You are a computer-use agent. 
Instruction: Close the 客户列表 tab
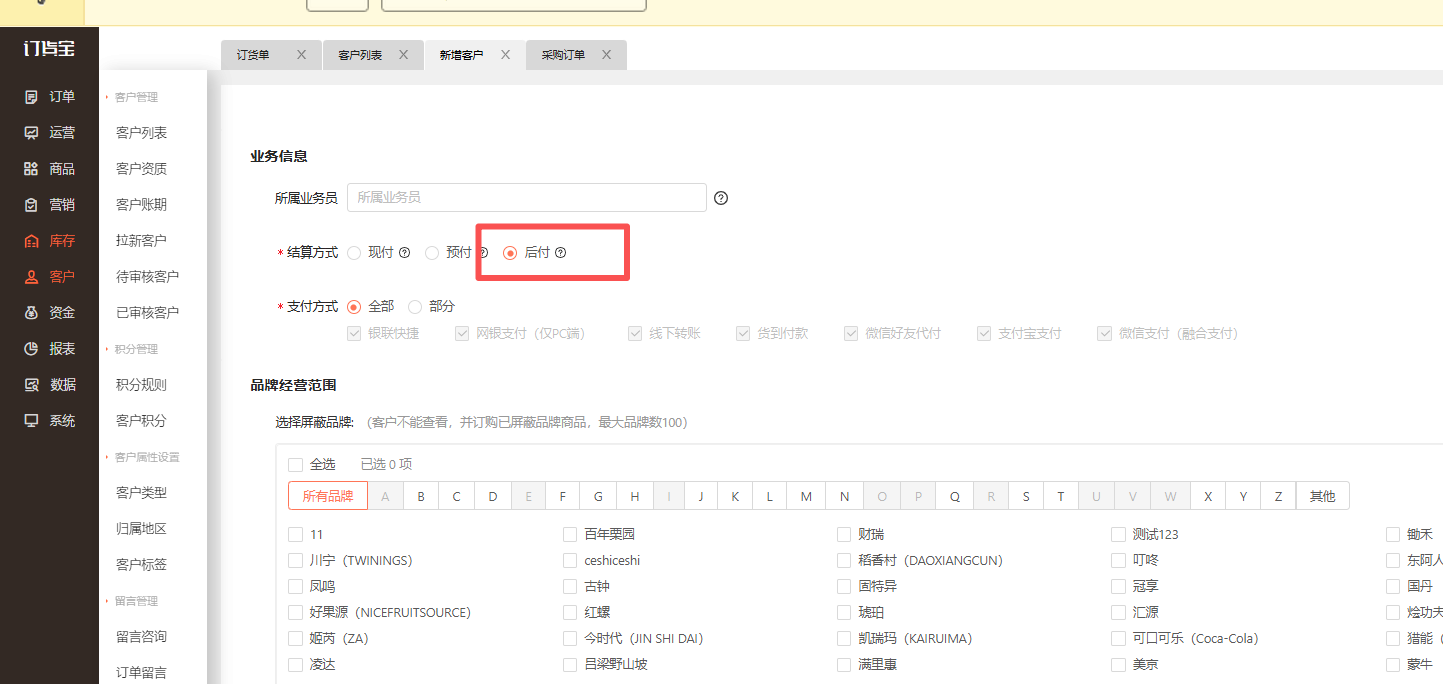coord(403,55)
